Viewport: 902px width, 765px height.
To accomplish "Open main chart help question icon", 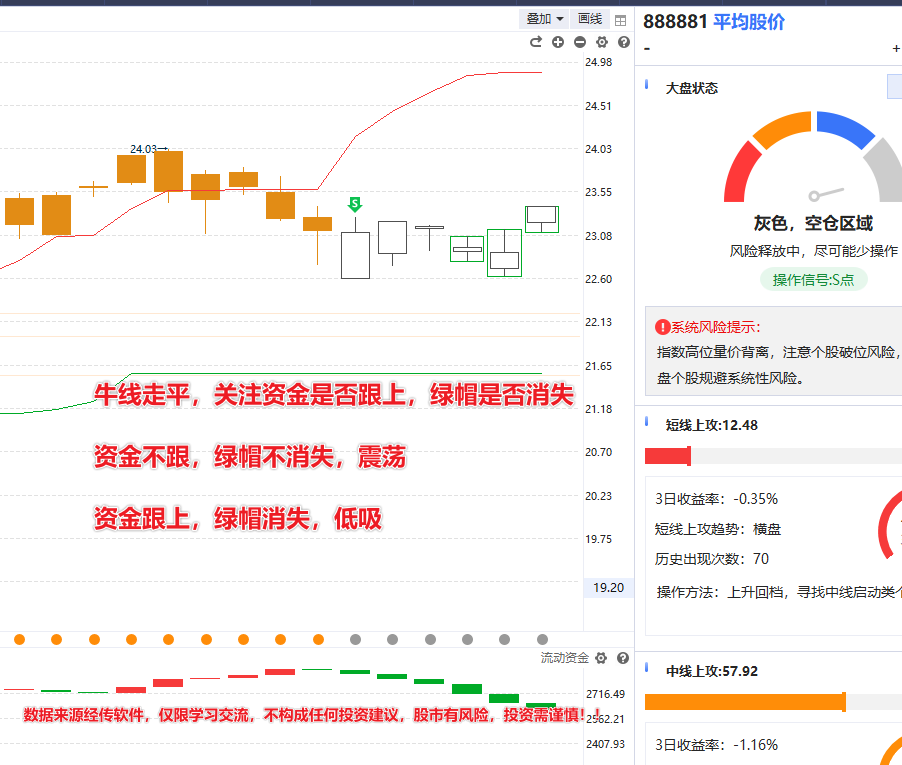I will click(624, 42).
